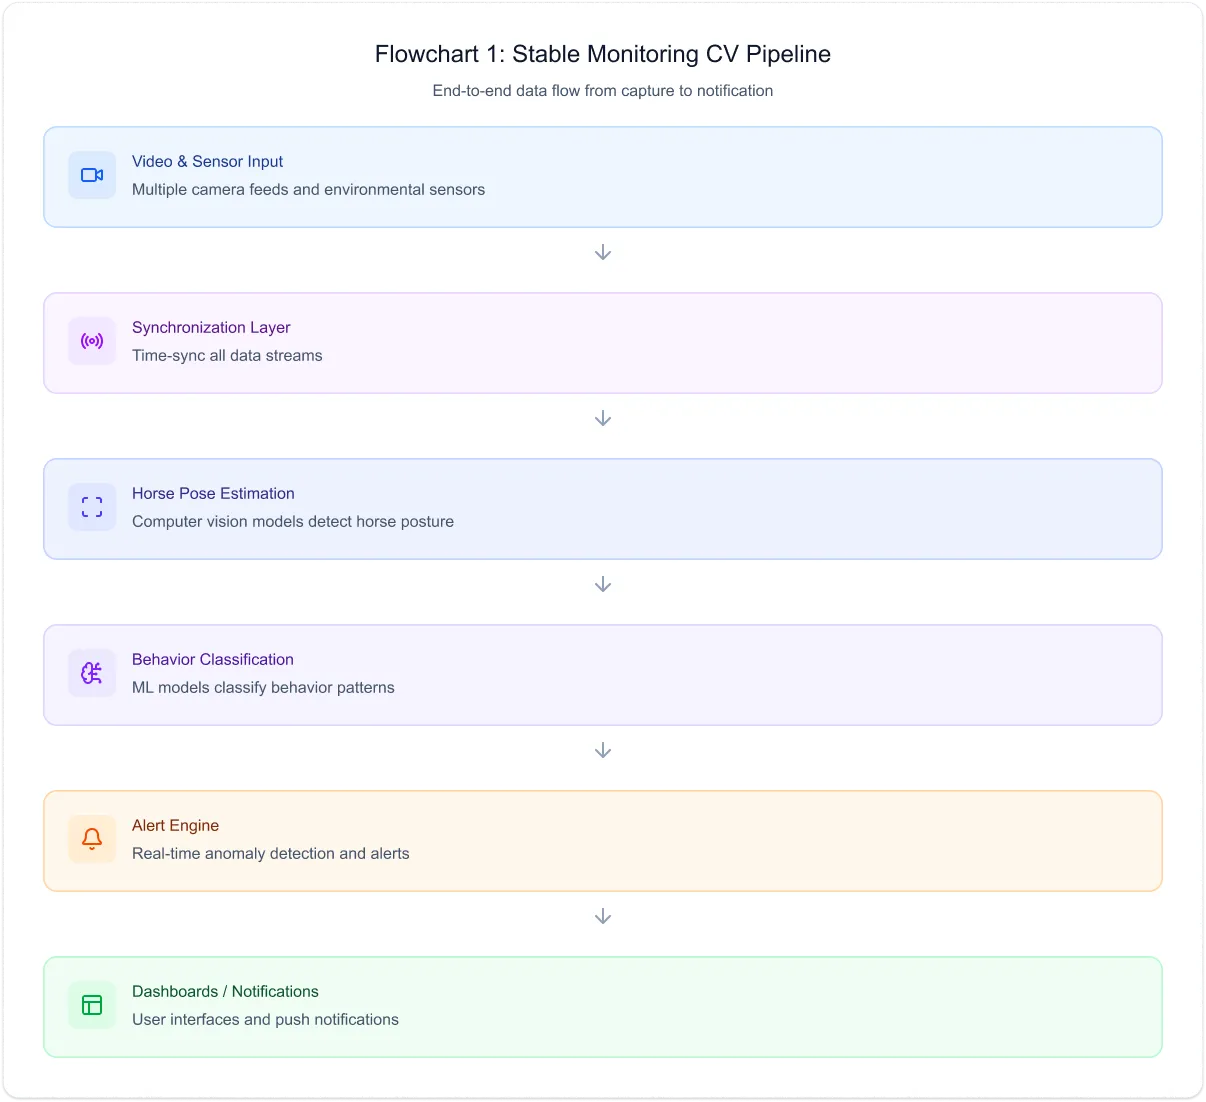
Task: Open the Dashboards / Notifications stage
Action: click(602, 1006)
